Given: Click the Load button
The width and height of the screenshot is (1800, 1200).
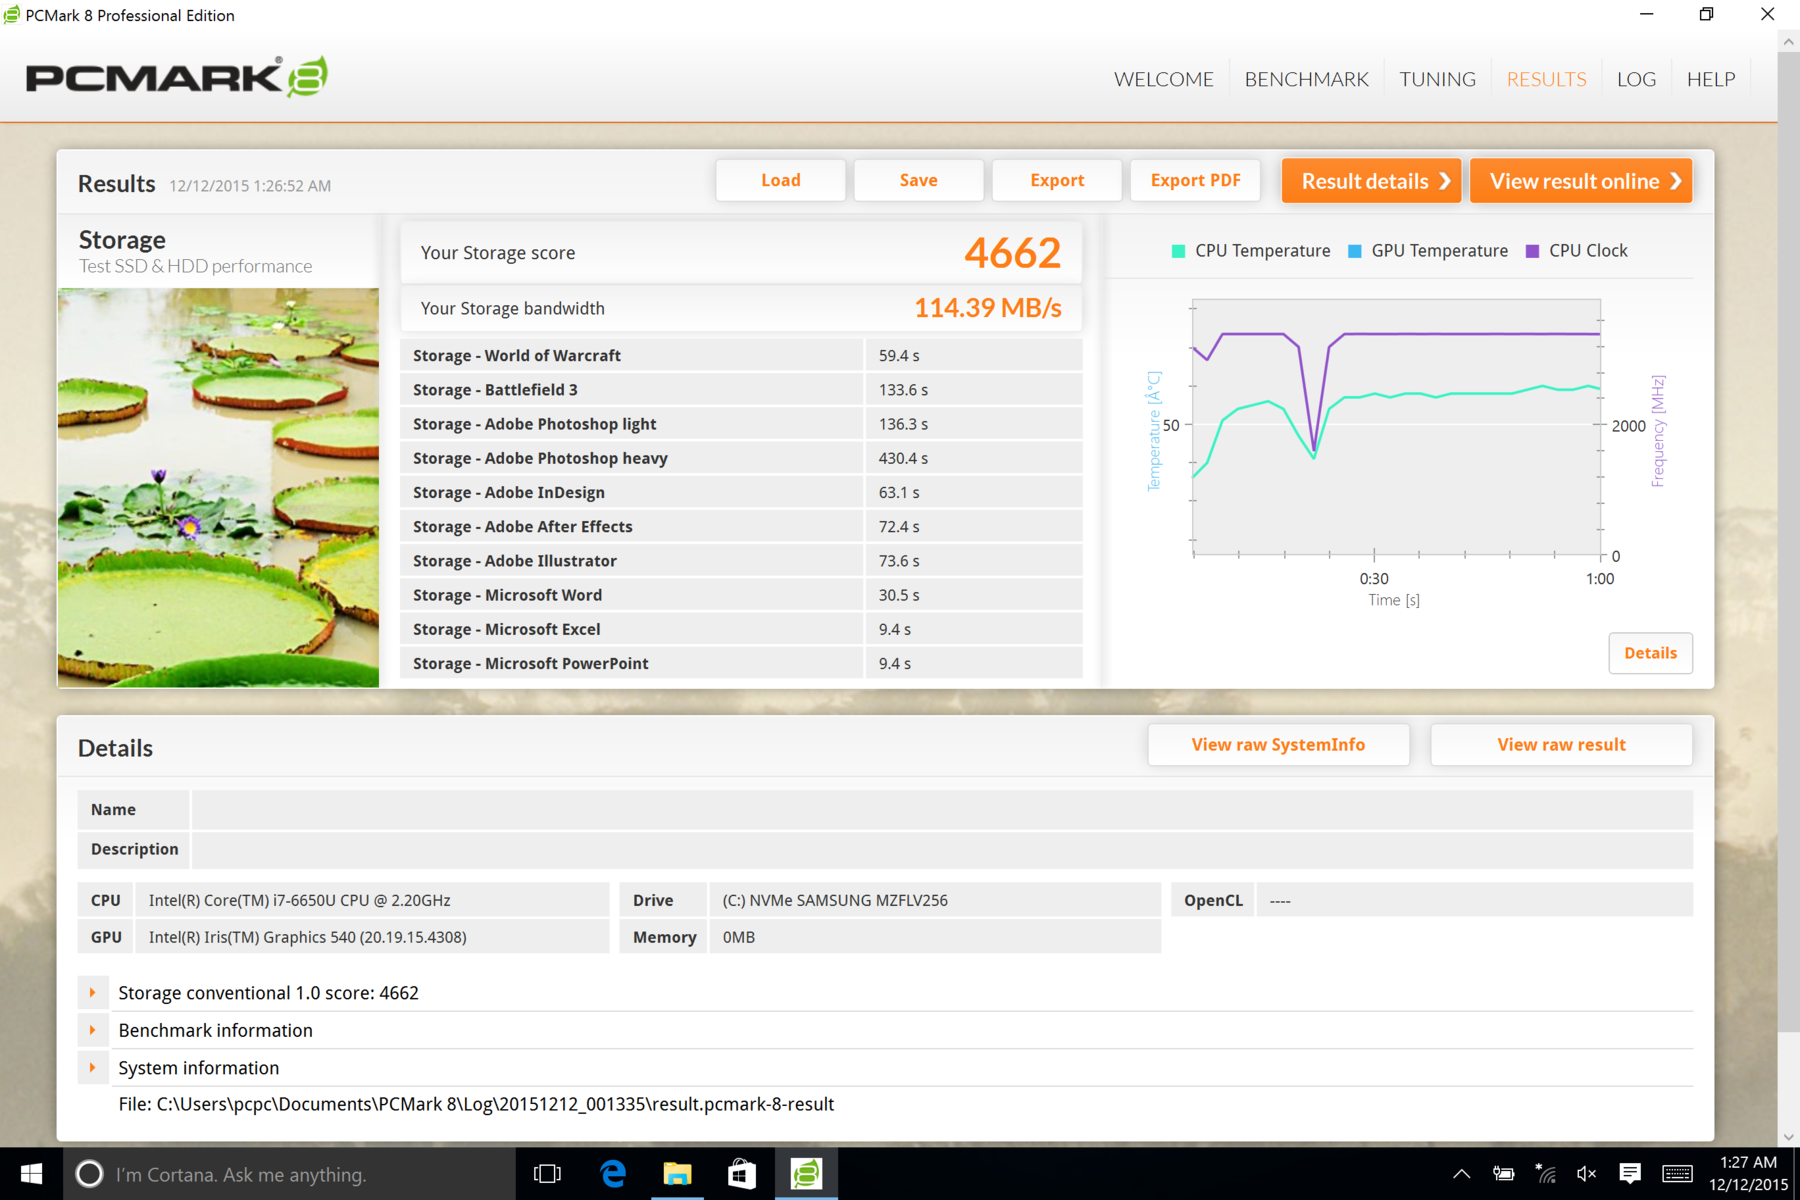Looking at the screenshot, I should pos(780,180).
